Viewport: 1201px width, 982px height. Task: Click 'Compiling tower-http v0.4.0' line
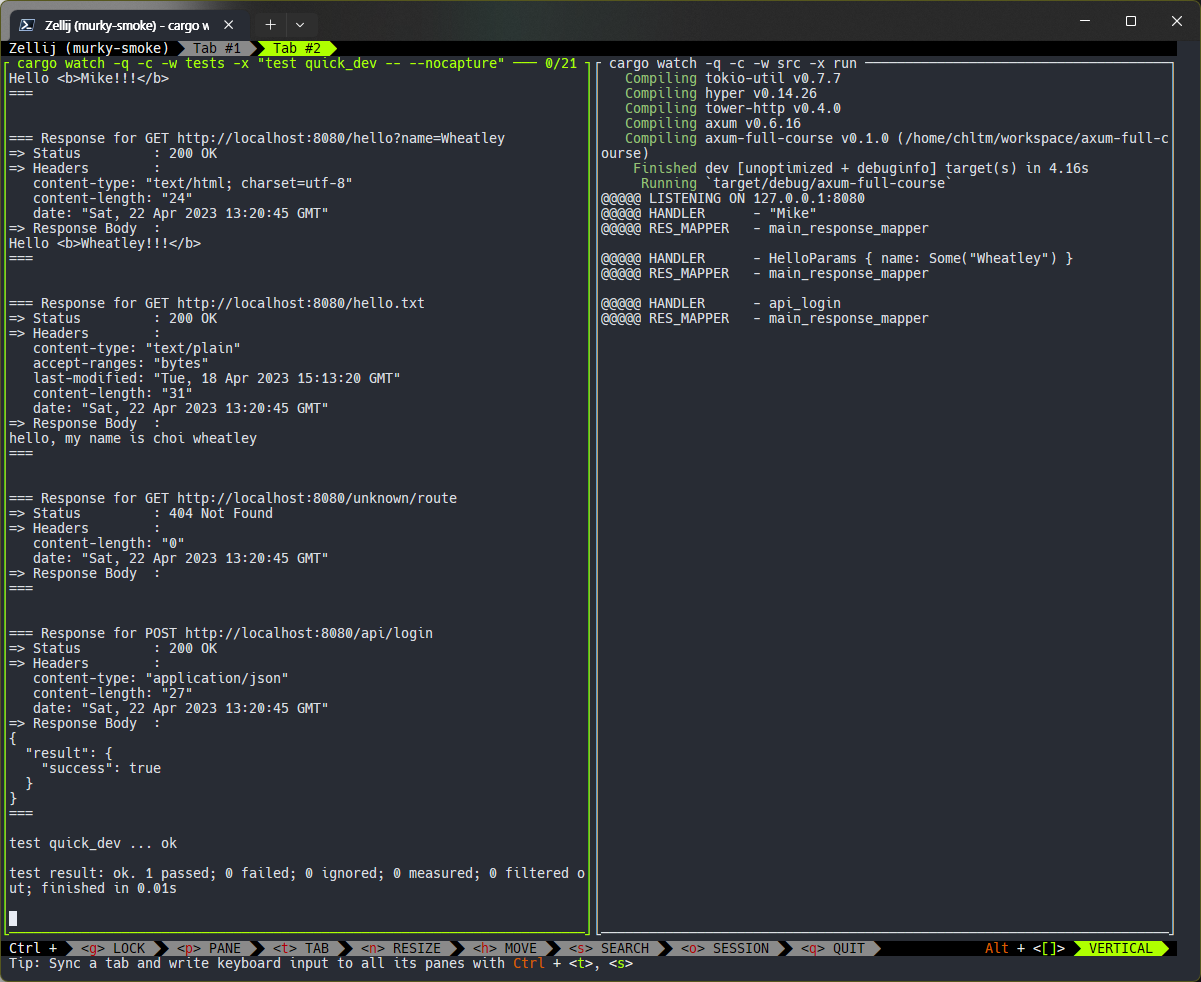(x=733, y=108)
